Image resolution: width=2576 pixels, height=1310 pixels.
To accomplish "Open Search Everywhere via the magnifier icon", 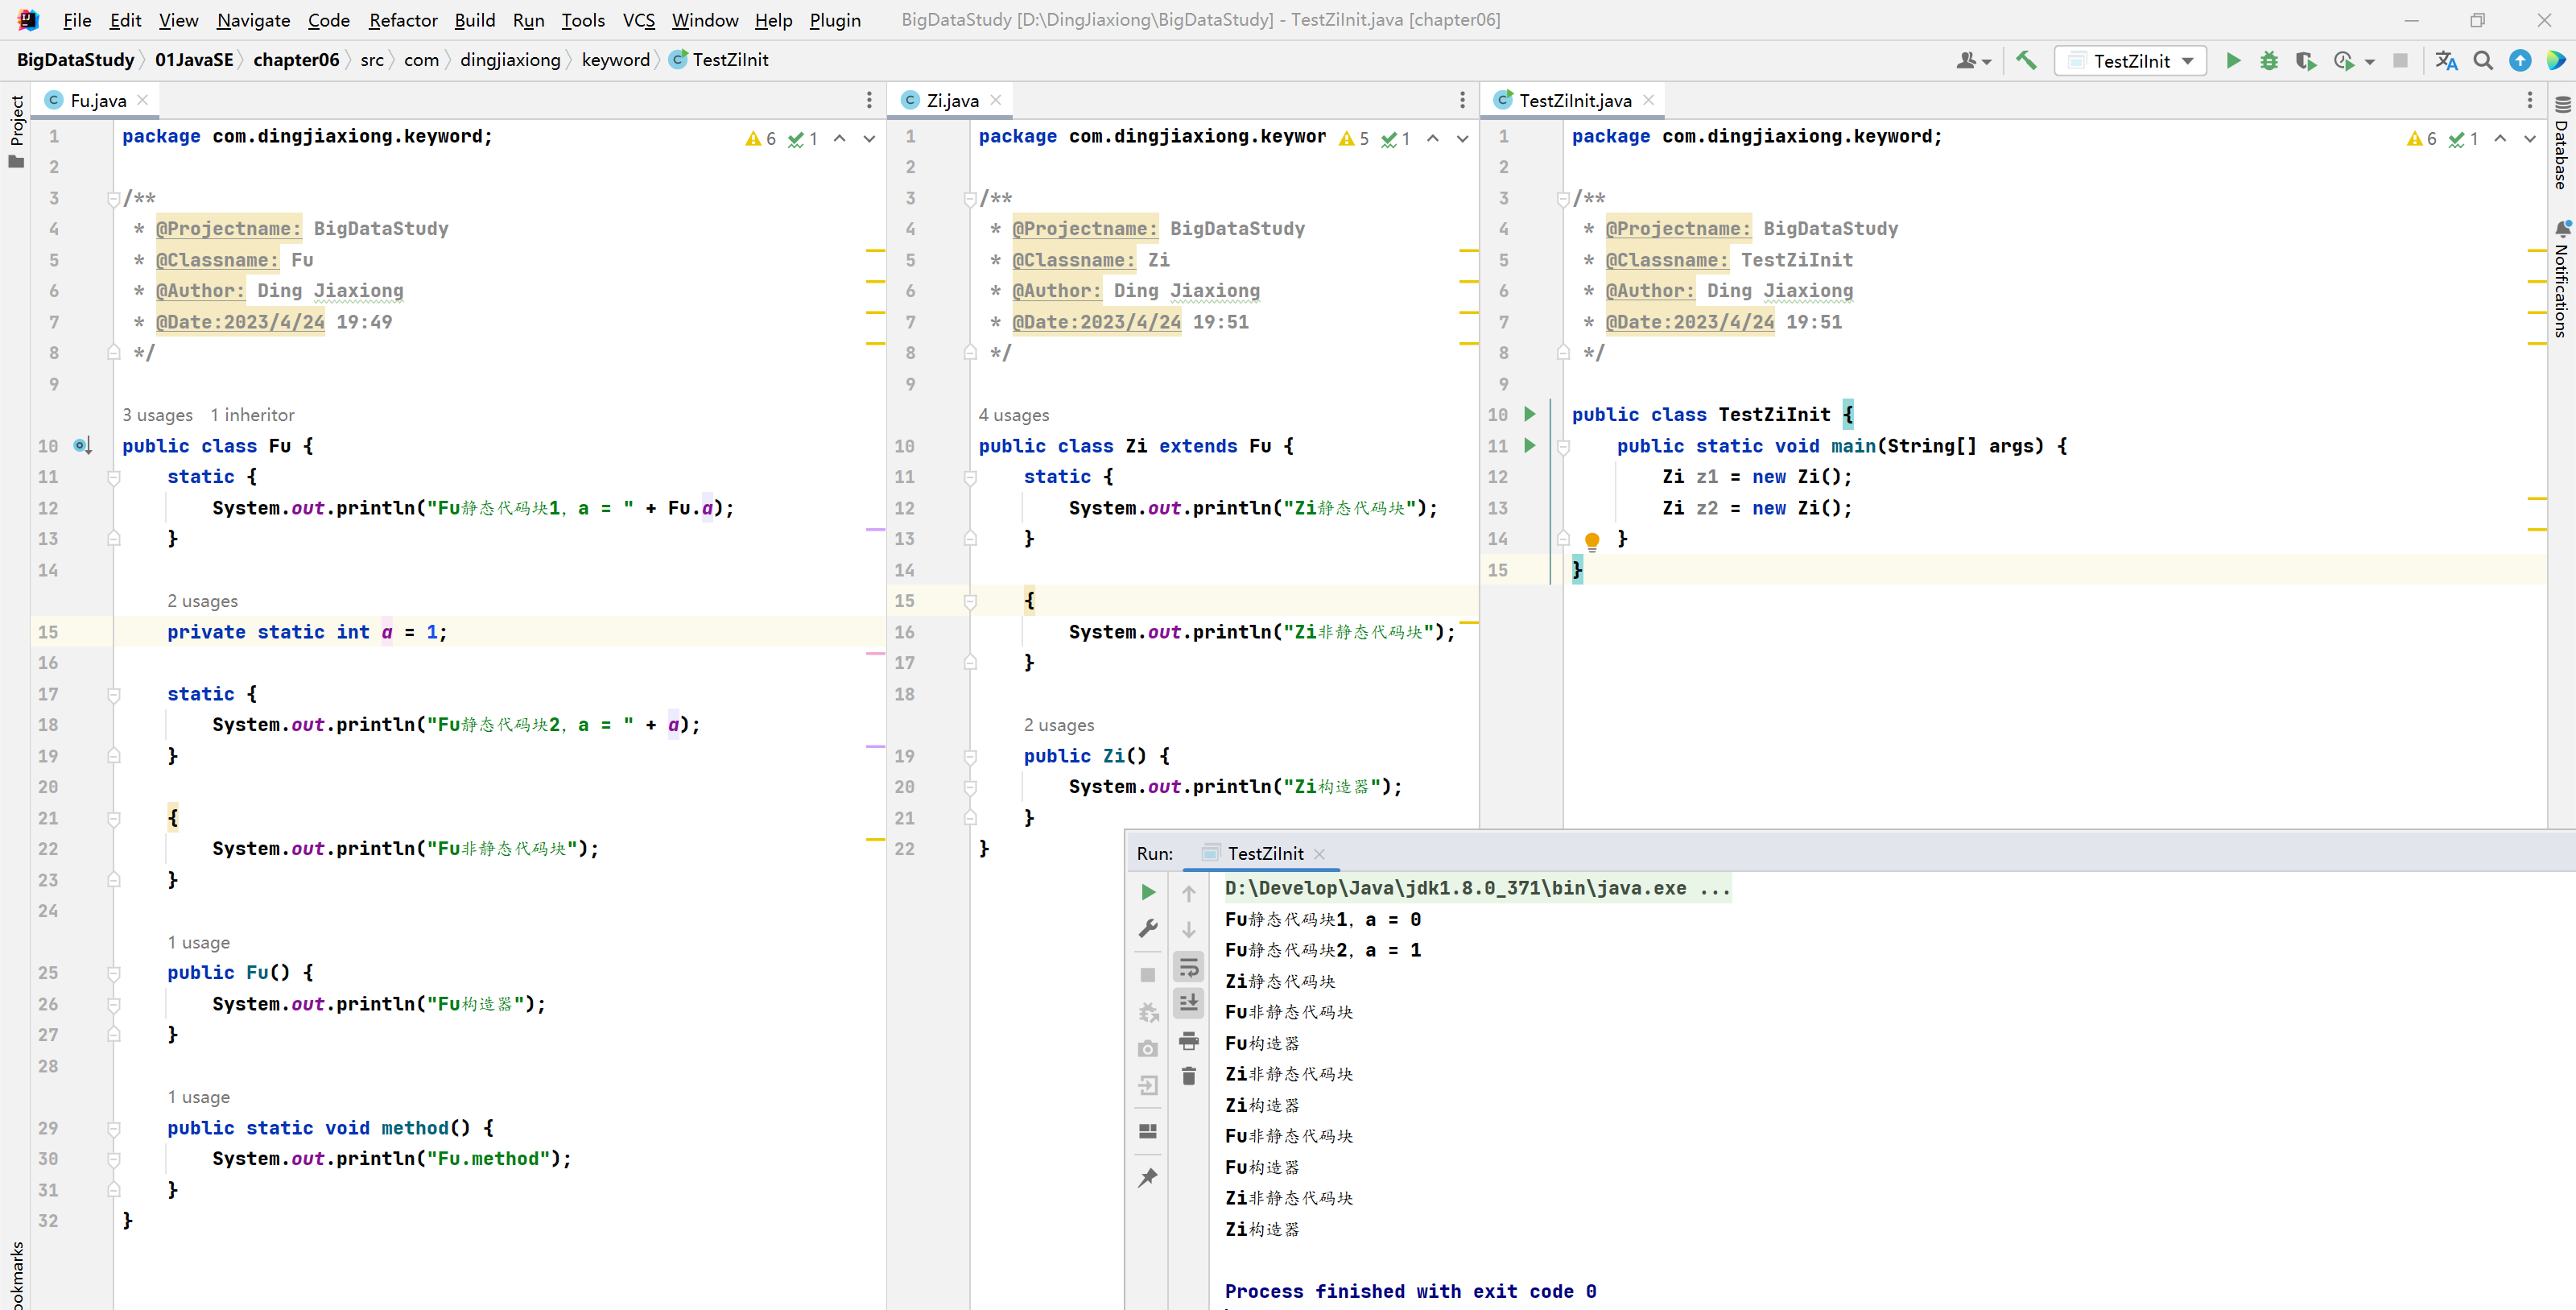I will click(2483, 61).
